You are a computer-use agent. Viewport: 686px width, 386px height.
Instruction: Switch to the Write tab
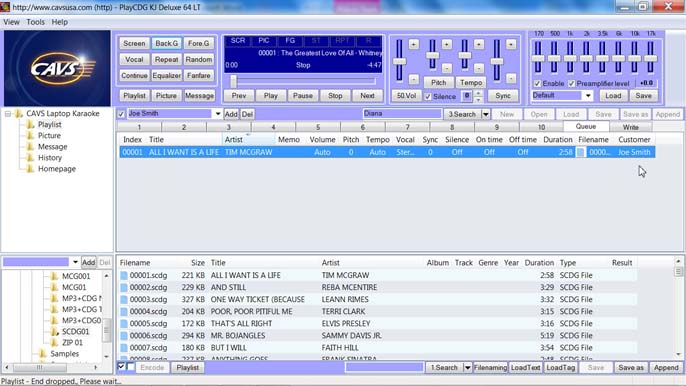[x=630, y=127]
